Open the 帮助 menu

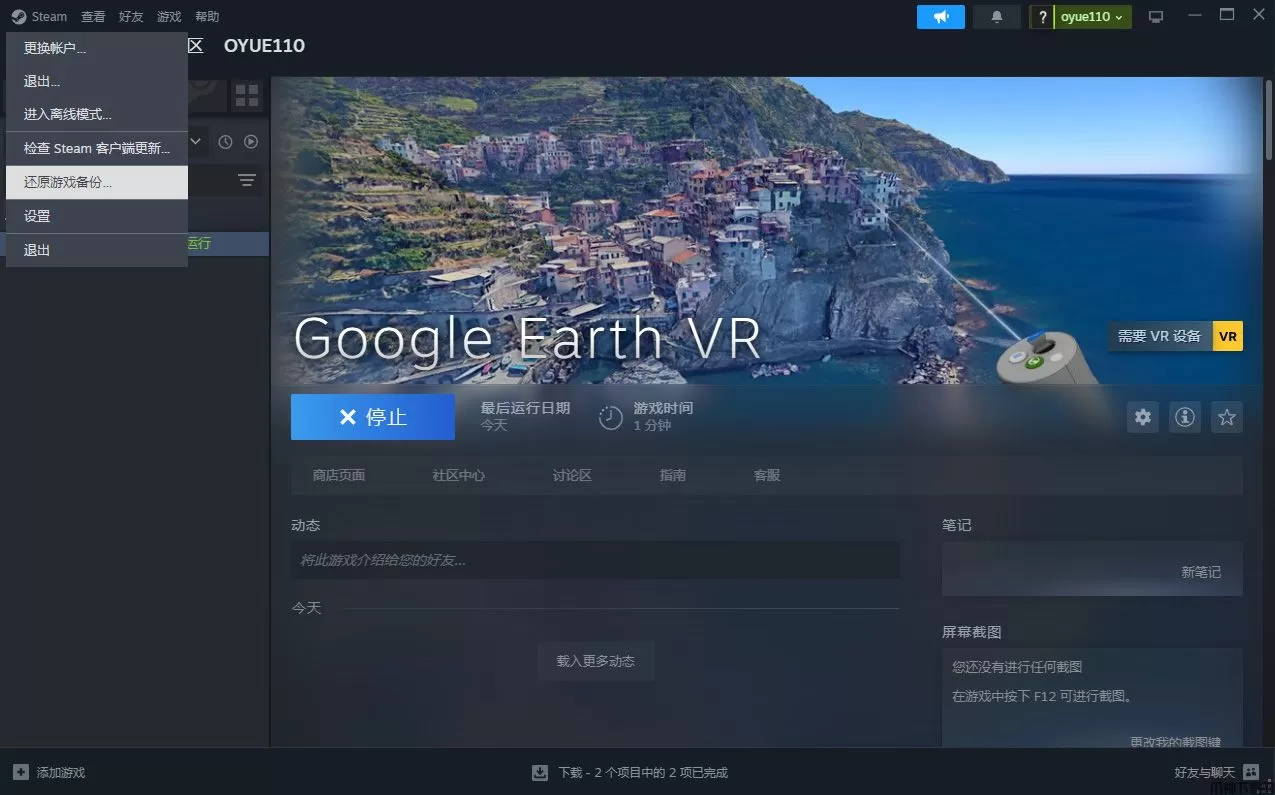207,16
